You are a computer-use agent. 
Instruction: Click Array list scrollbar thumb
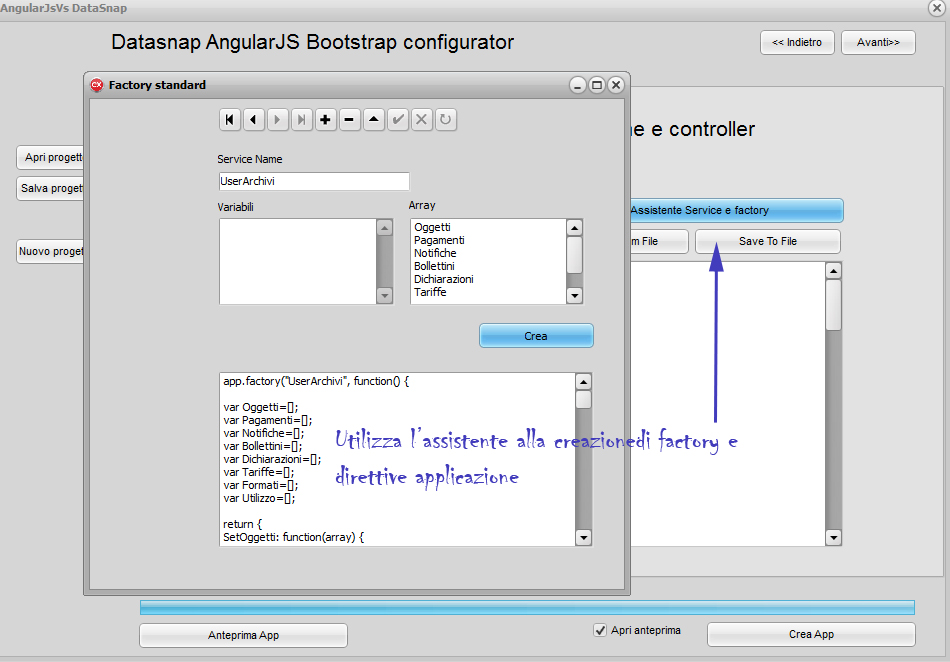pos(574,255)
